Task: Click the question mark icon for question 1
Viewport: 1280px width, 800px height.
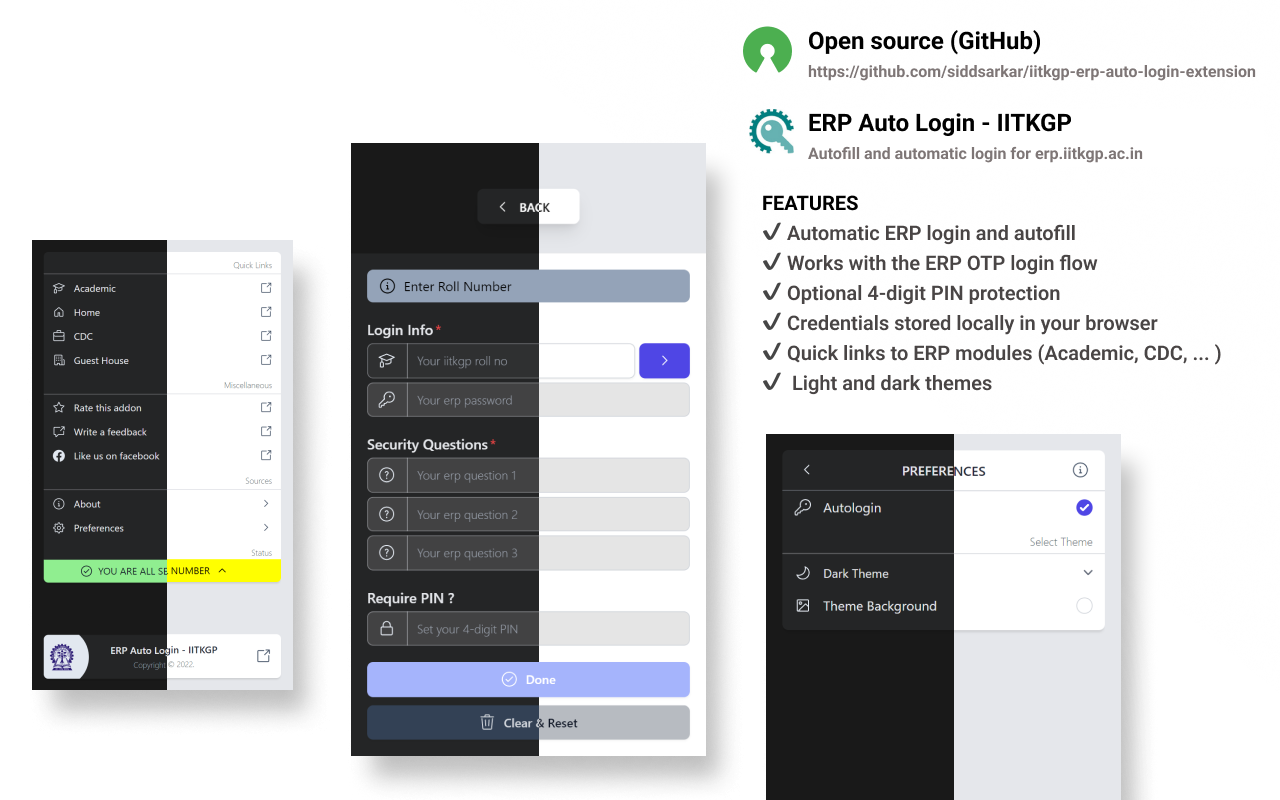Action: point(387,475)
